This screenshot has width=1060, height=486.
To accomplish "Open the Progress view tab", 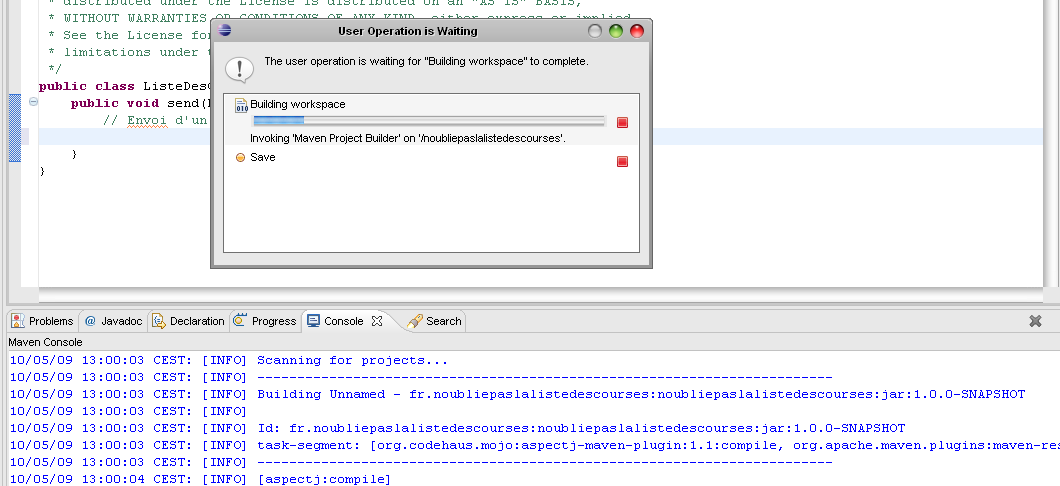I will (265, 321).
